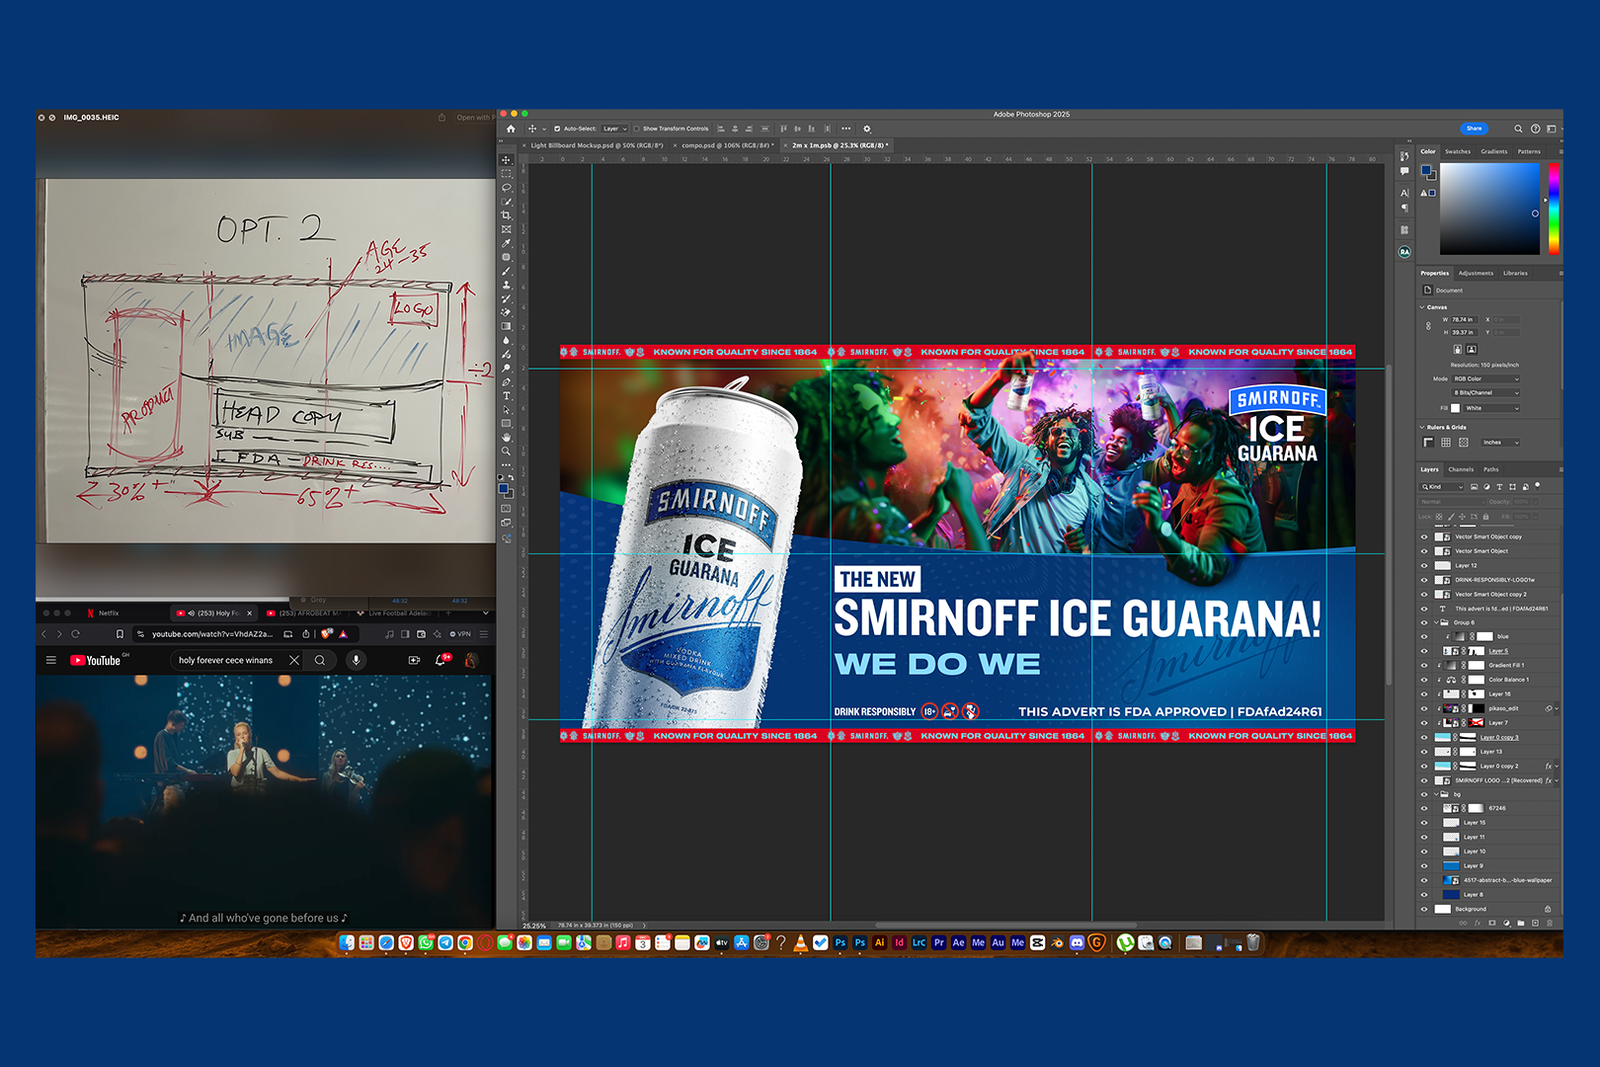Open the RGB Color mode dropdown
This screenshot has width=1600, height=1067.
click(1486, 379)
